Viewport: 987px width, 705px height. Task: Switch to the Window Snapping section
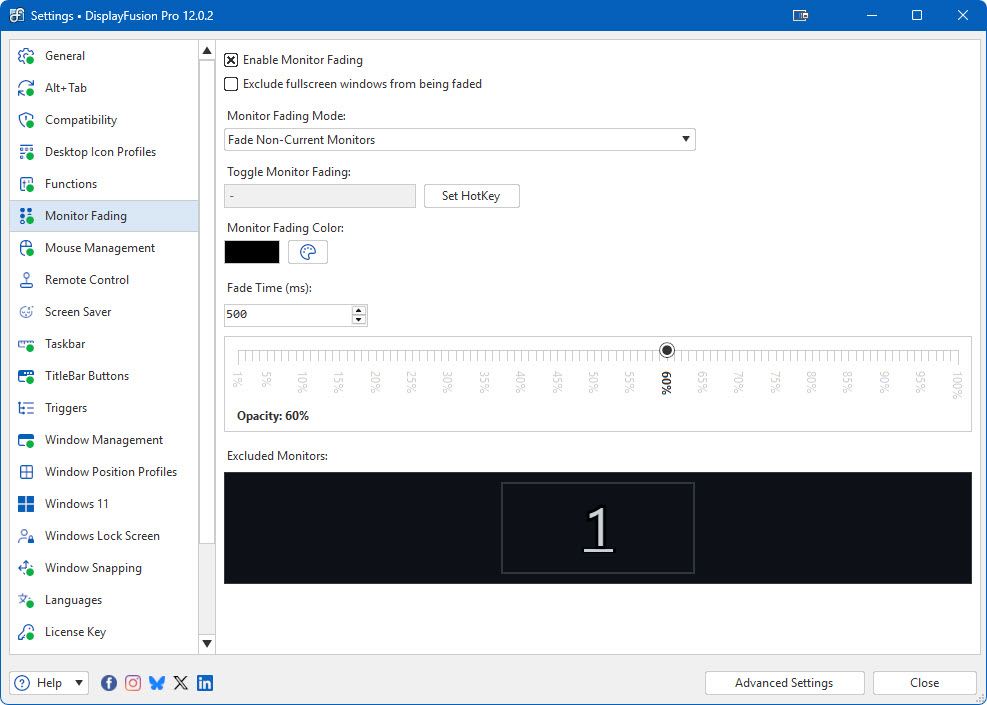[93, 568]
